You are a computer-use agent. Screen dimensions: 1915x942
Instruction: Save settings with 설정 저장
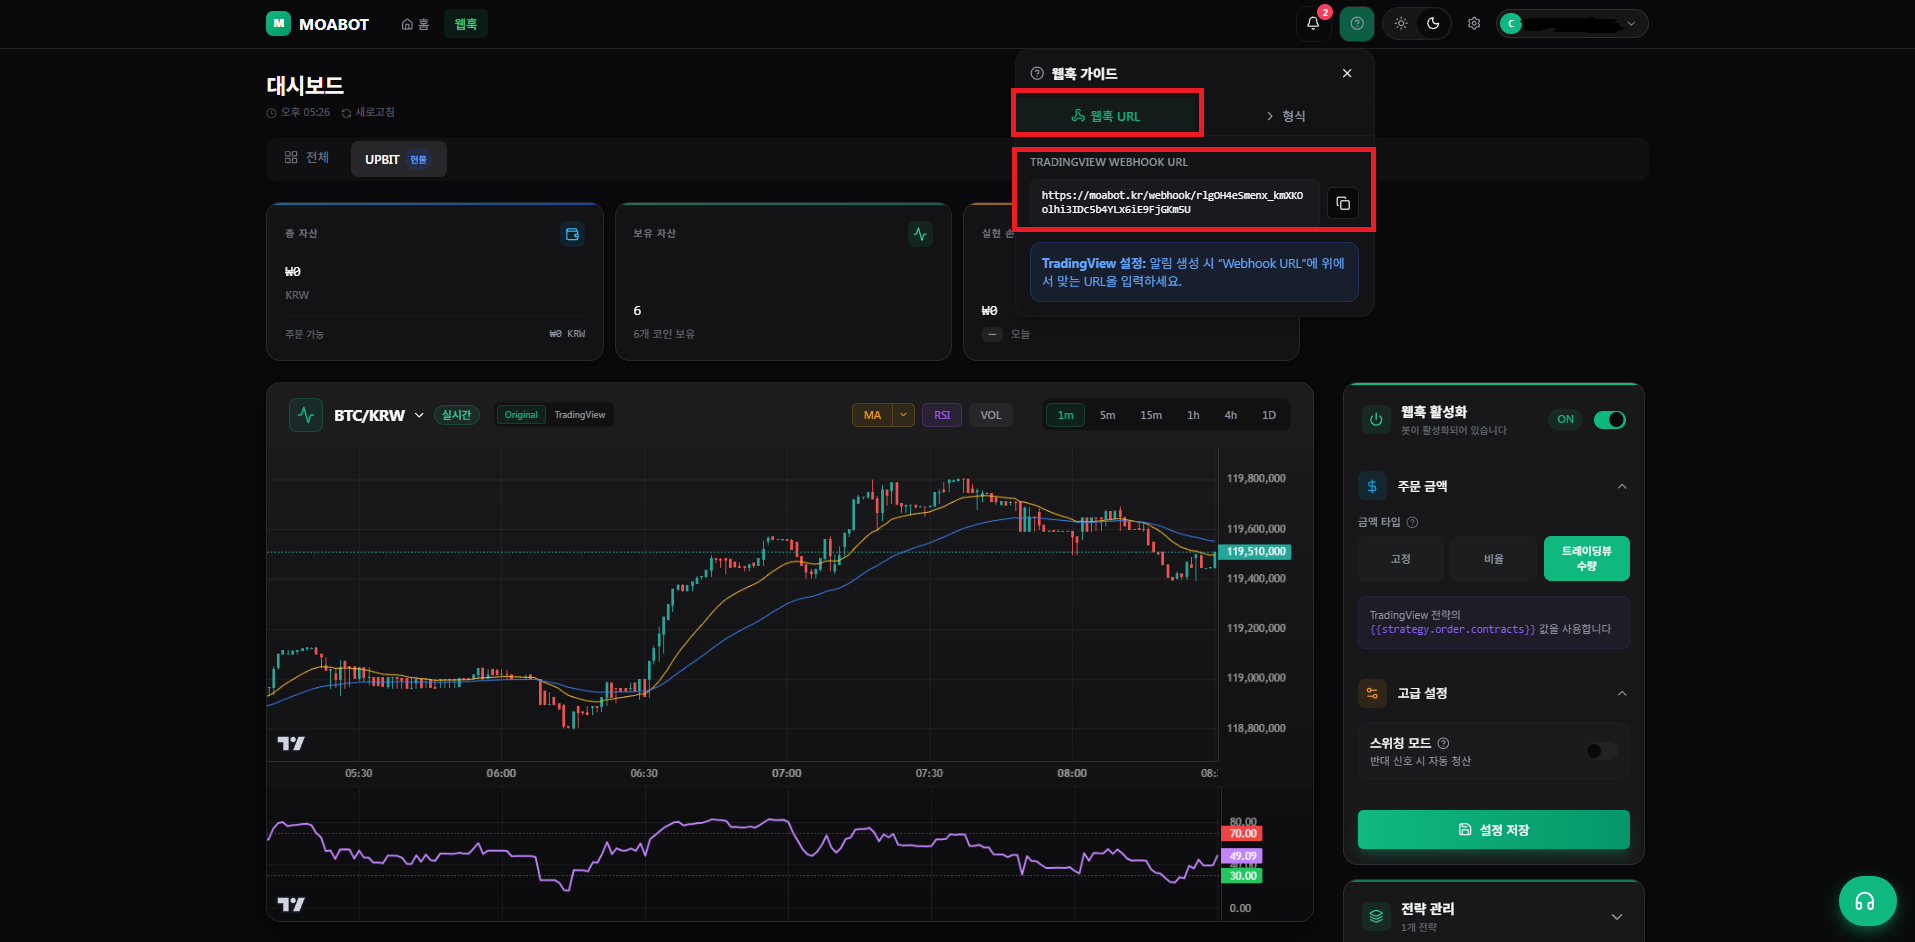1494,829
